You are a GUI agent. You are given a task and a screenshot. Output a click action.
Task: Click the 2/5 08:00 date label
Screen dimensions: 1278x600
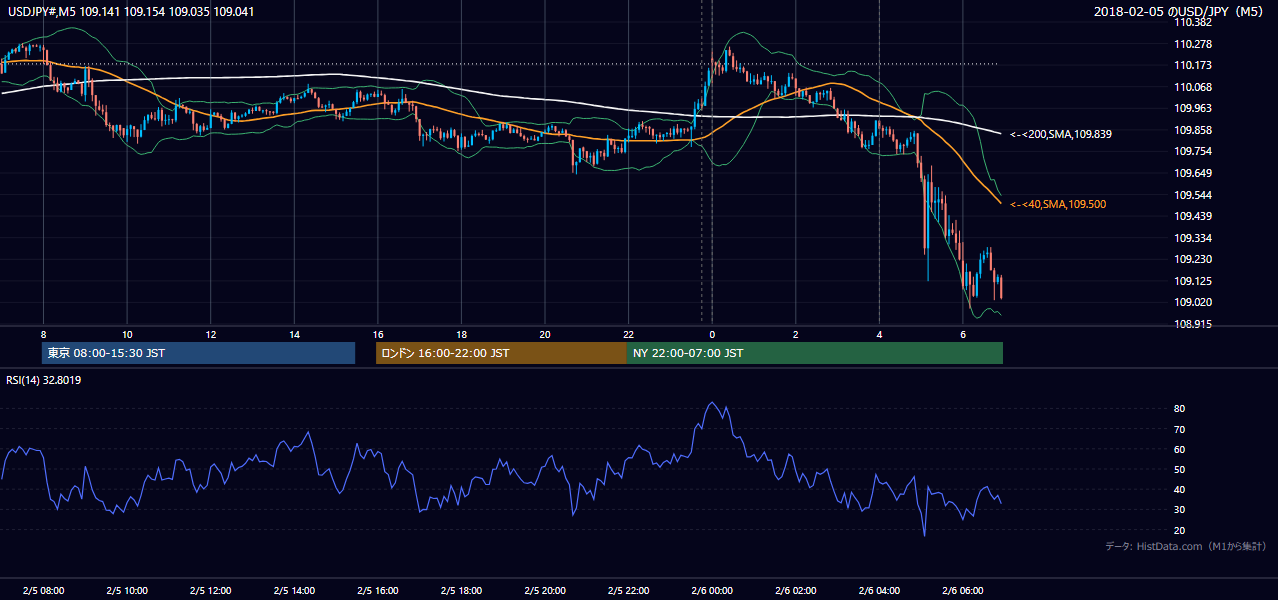43,590
